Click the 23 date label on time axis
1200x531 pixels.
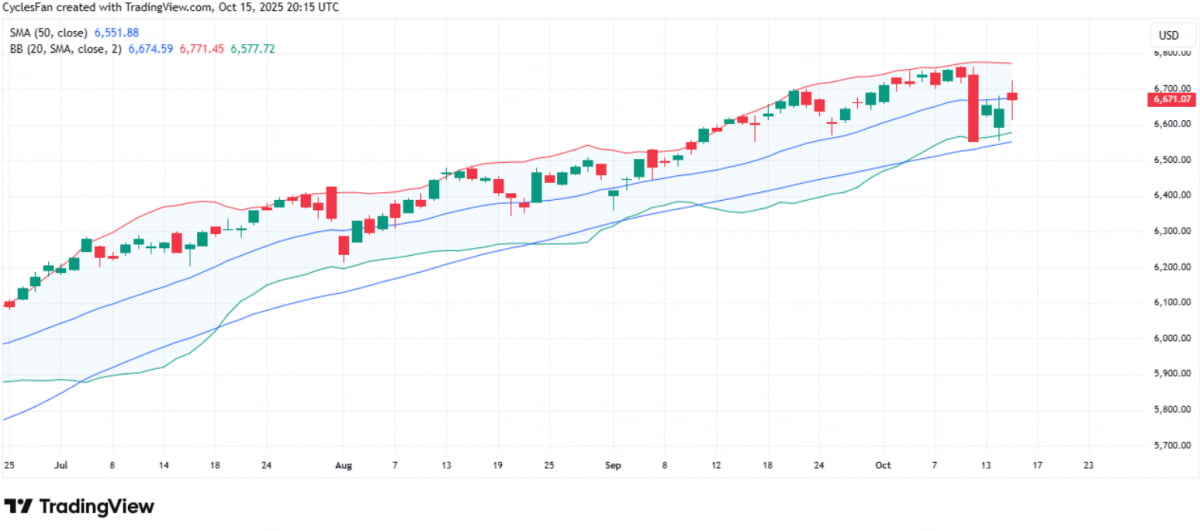point(1088,465)
